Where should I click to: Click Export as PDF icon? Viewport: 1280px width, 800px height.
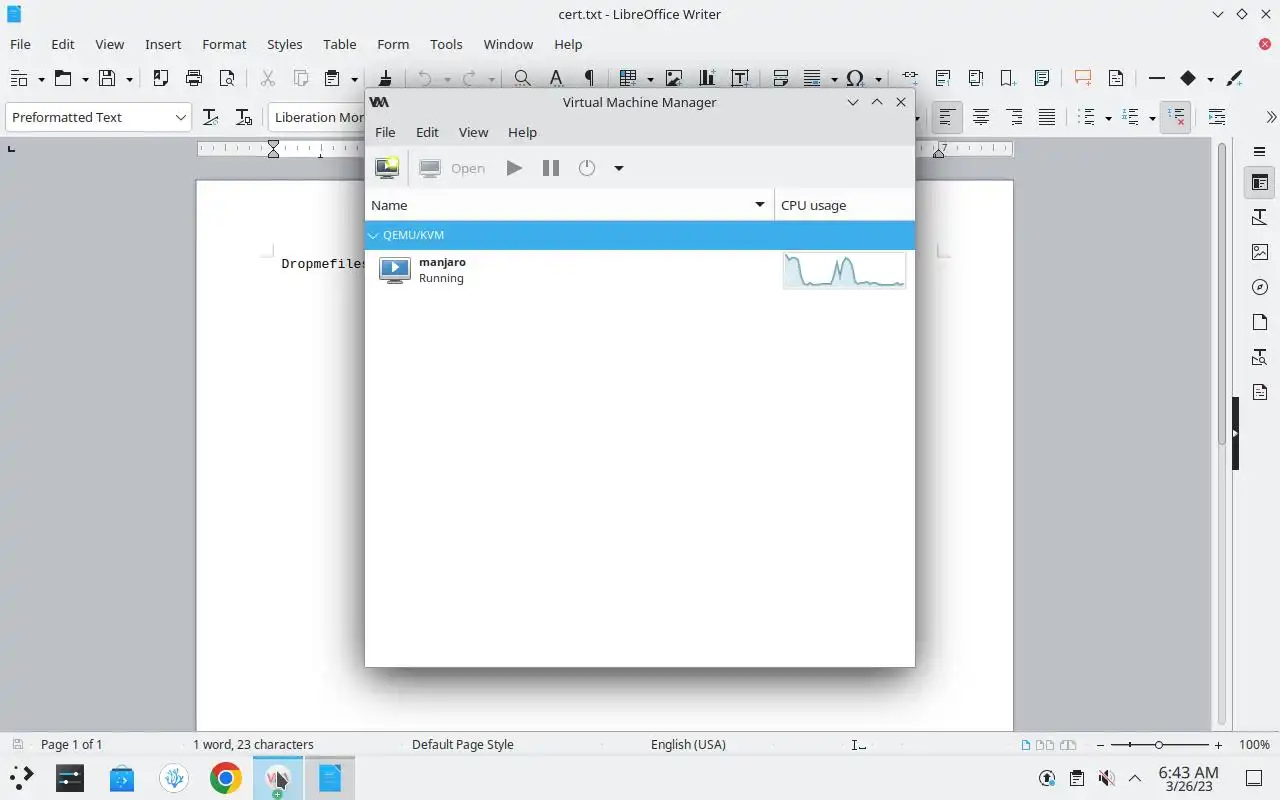point(161,78)
